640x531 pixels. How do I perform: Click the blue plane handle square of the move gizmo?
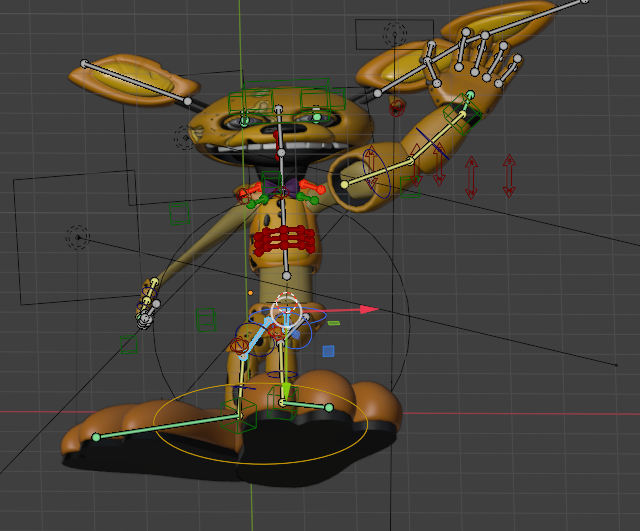point(328,351)
